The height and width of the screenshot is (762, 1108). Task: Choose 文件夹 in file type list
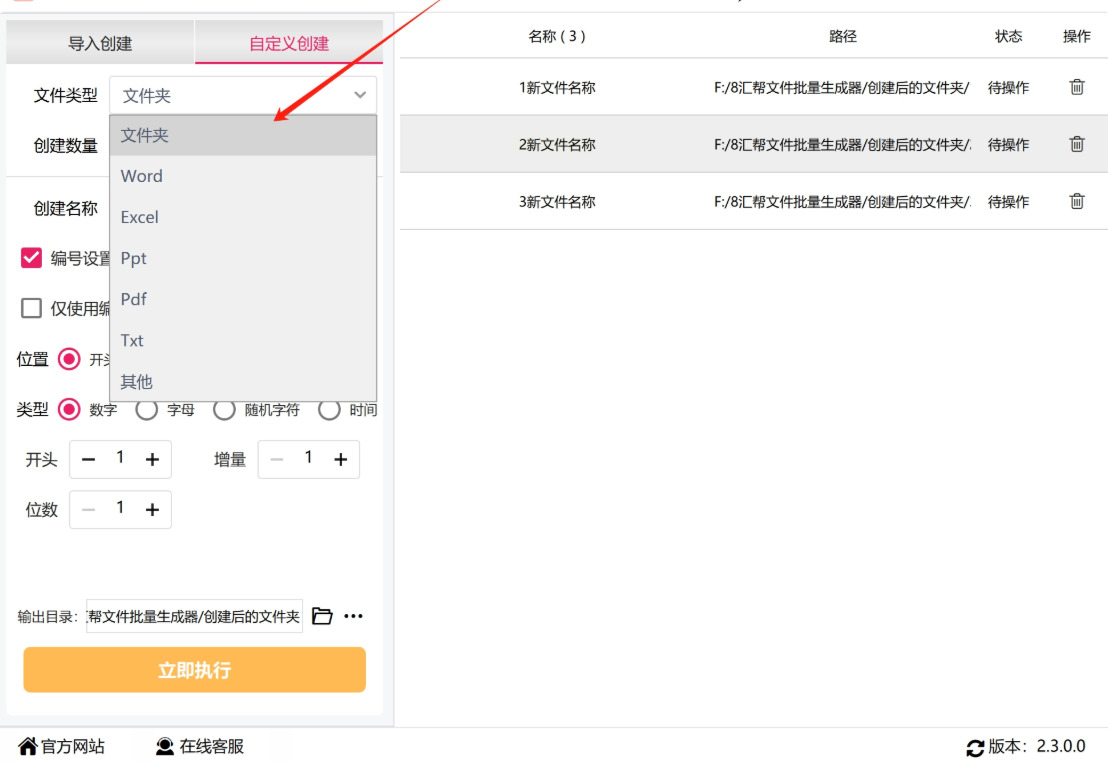point(243,135)
